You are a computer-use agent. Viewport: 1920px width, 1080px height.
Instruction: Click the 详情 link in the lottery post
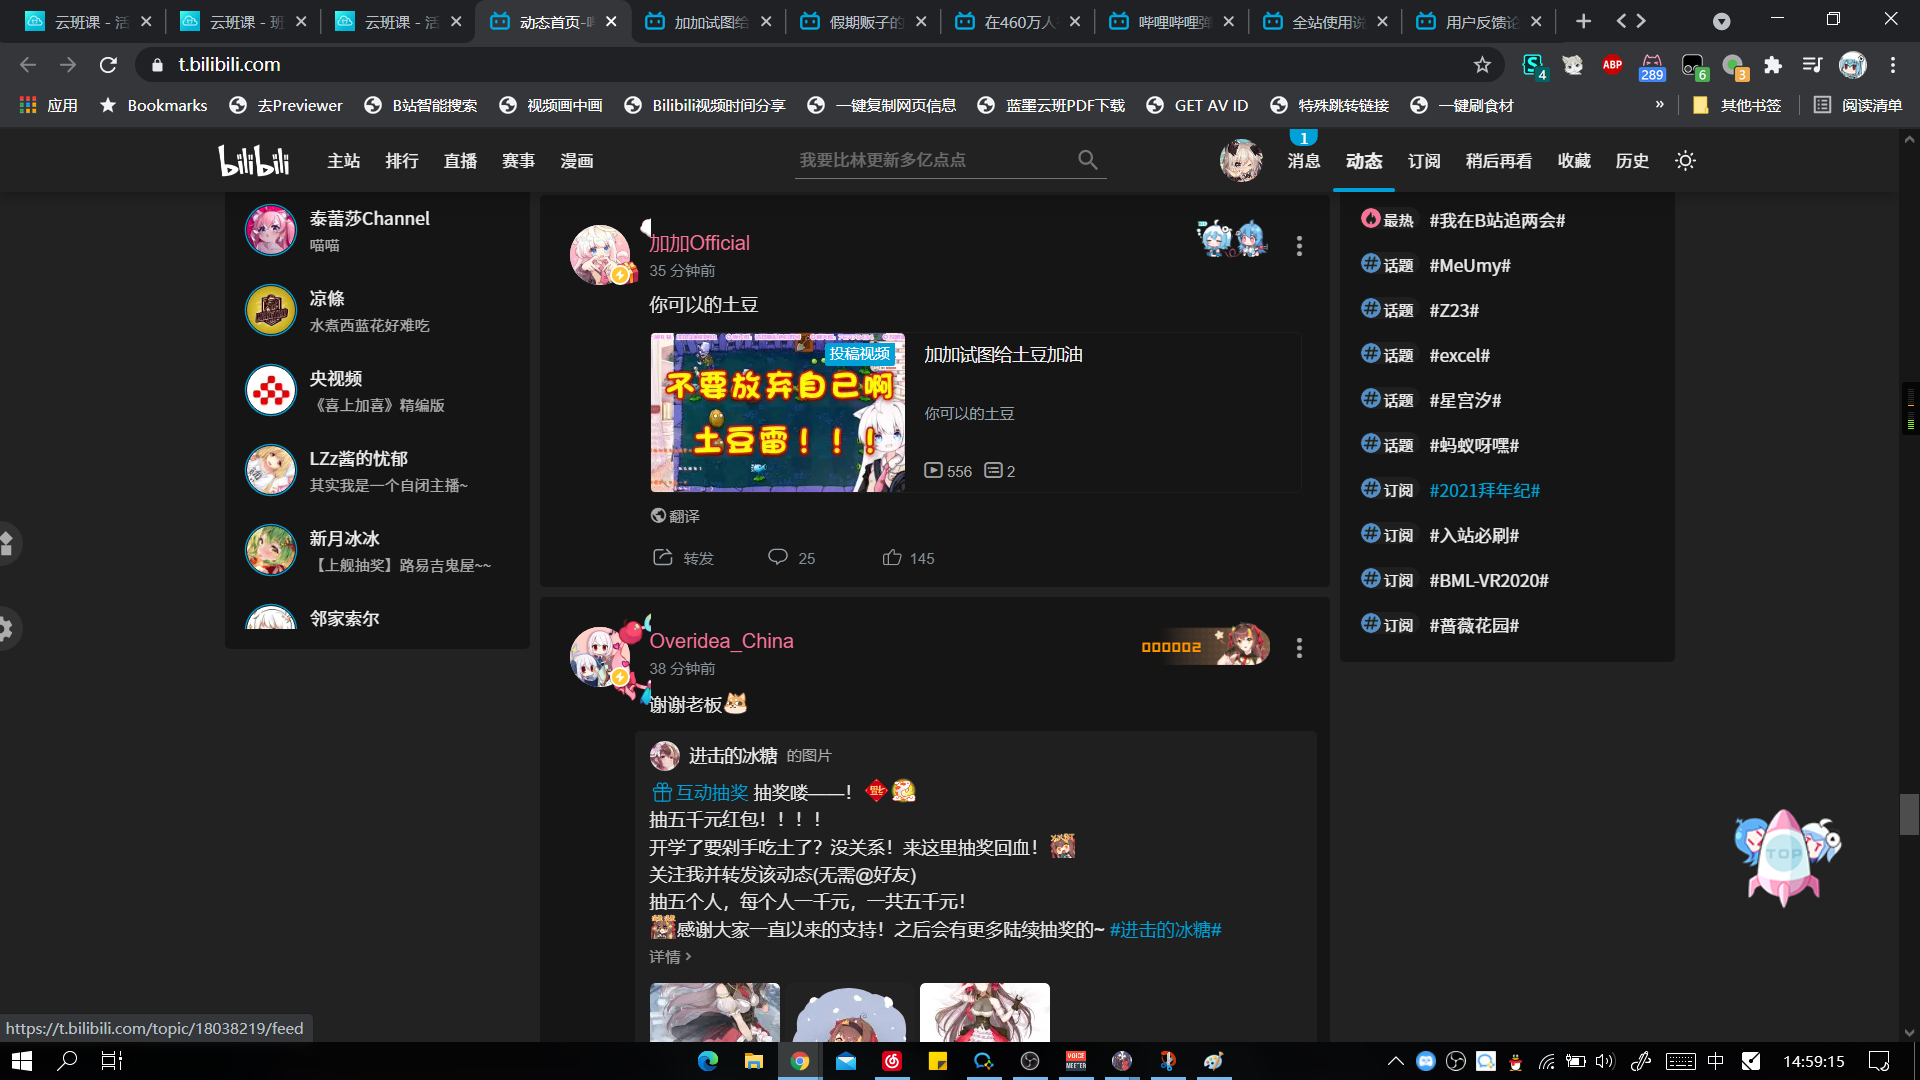(667, 956)
